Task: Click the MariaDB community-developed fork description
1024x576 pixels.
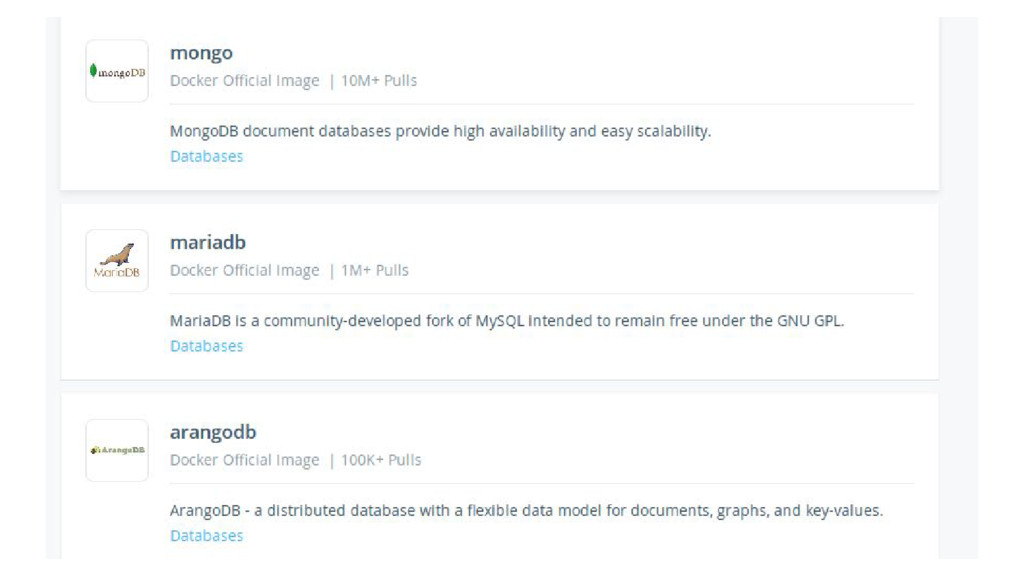Action: pos(507,321)
